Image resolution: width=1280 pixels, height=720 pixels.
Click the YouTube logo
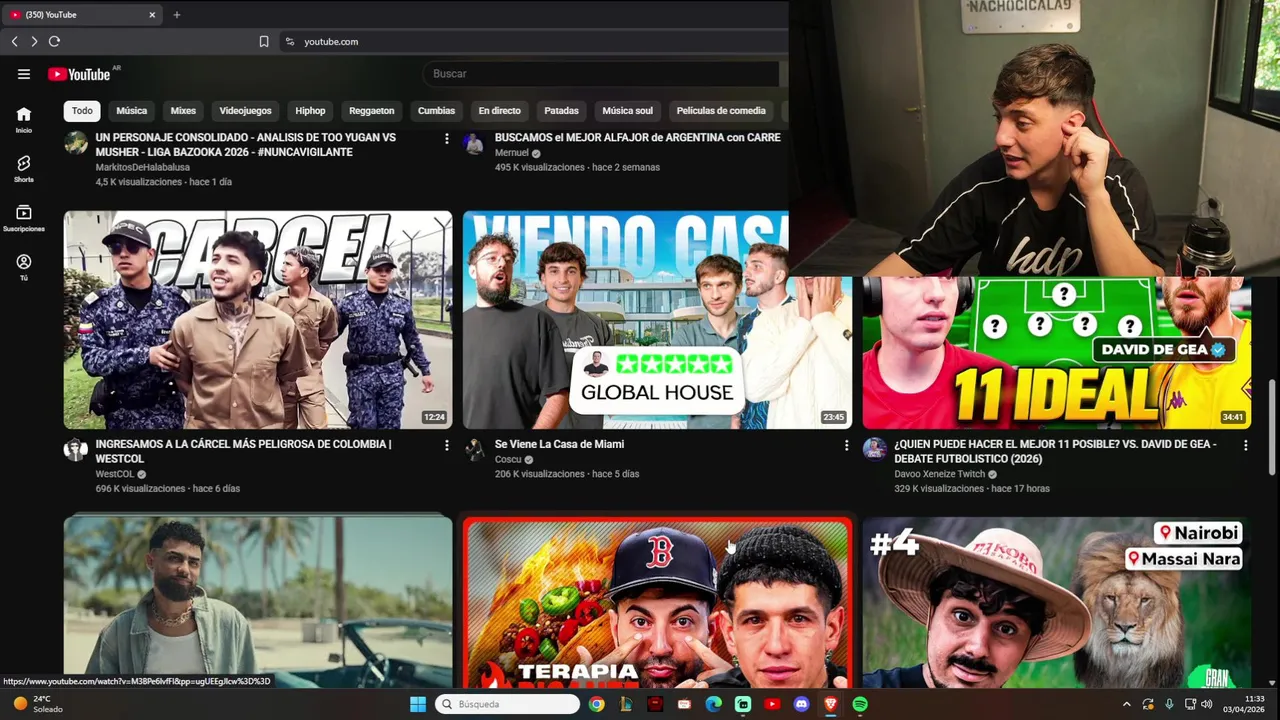click(x=79, y=74)
